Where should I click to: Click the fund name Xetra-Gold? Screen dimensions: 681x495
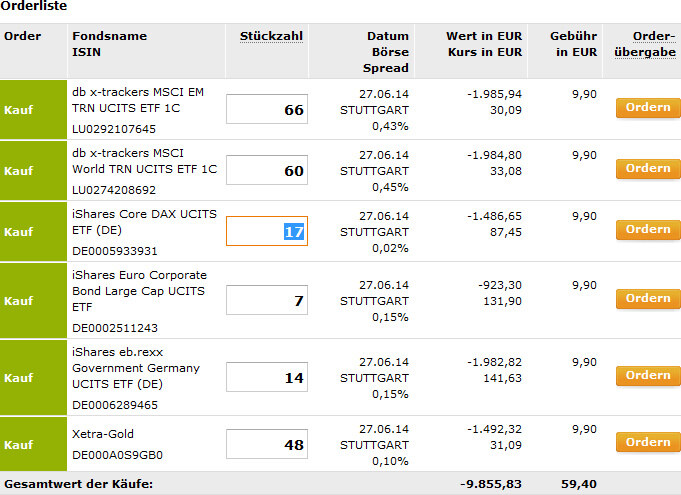point(103,434)
